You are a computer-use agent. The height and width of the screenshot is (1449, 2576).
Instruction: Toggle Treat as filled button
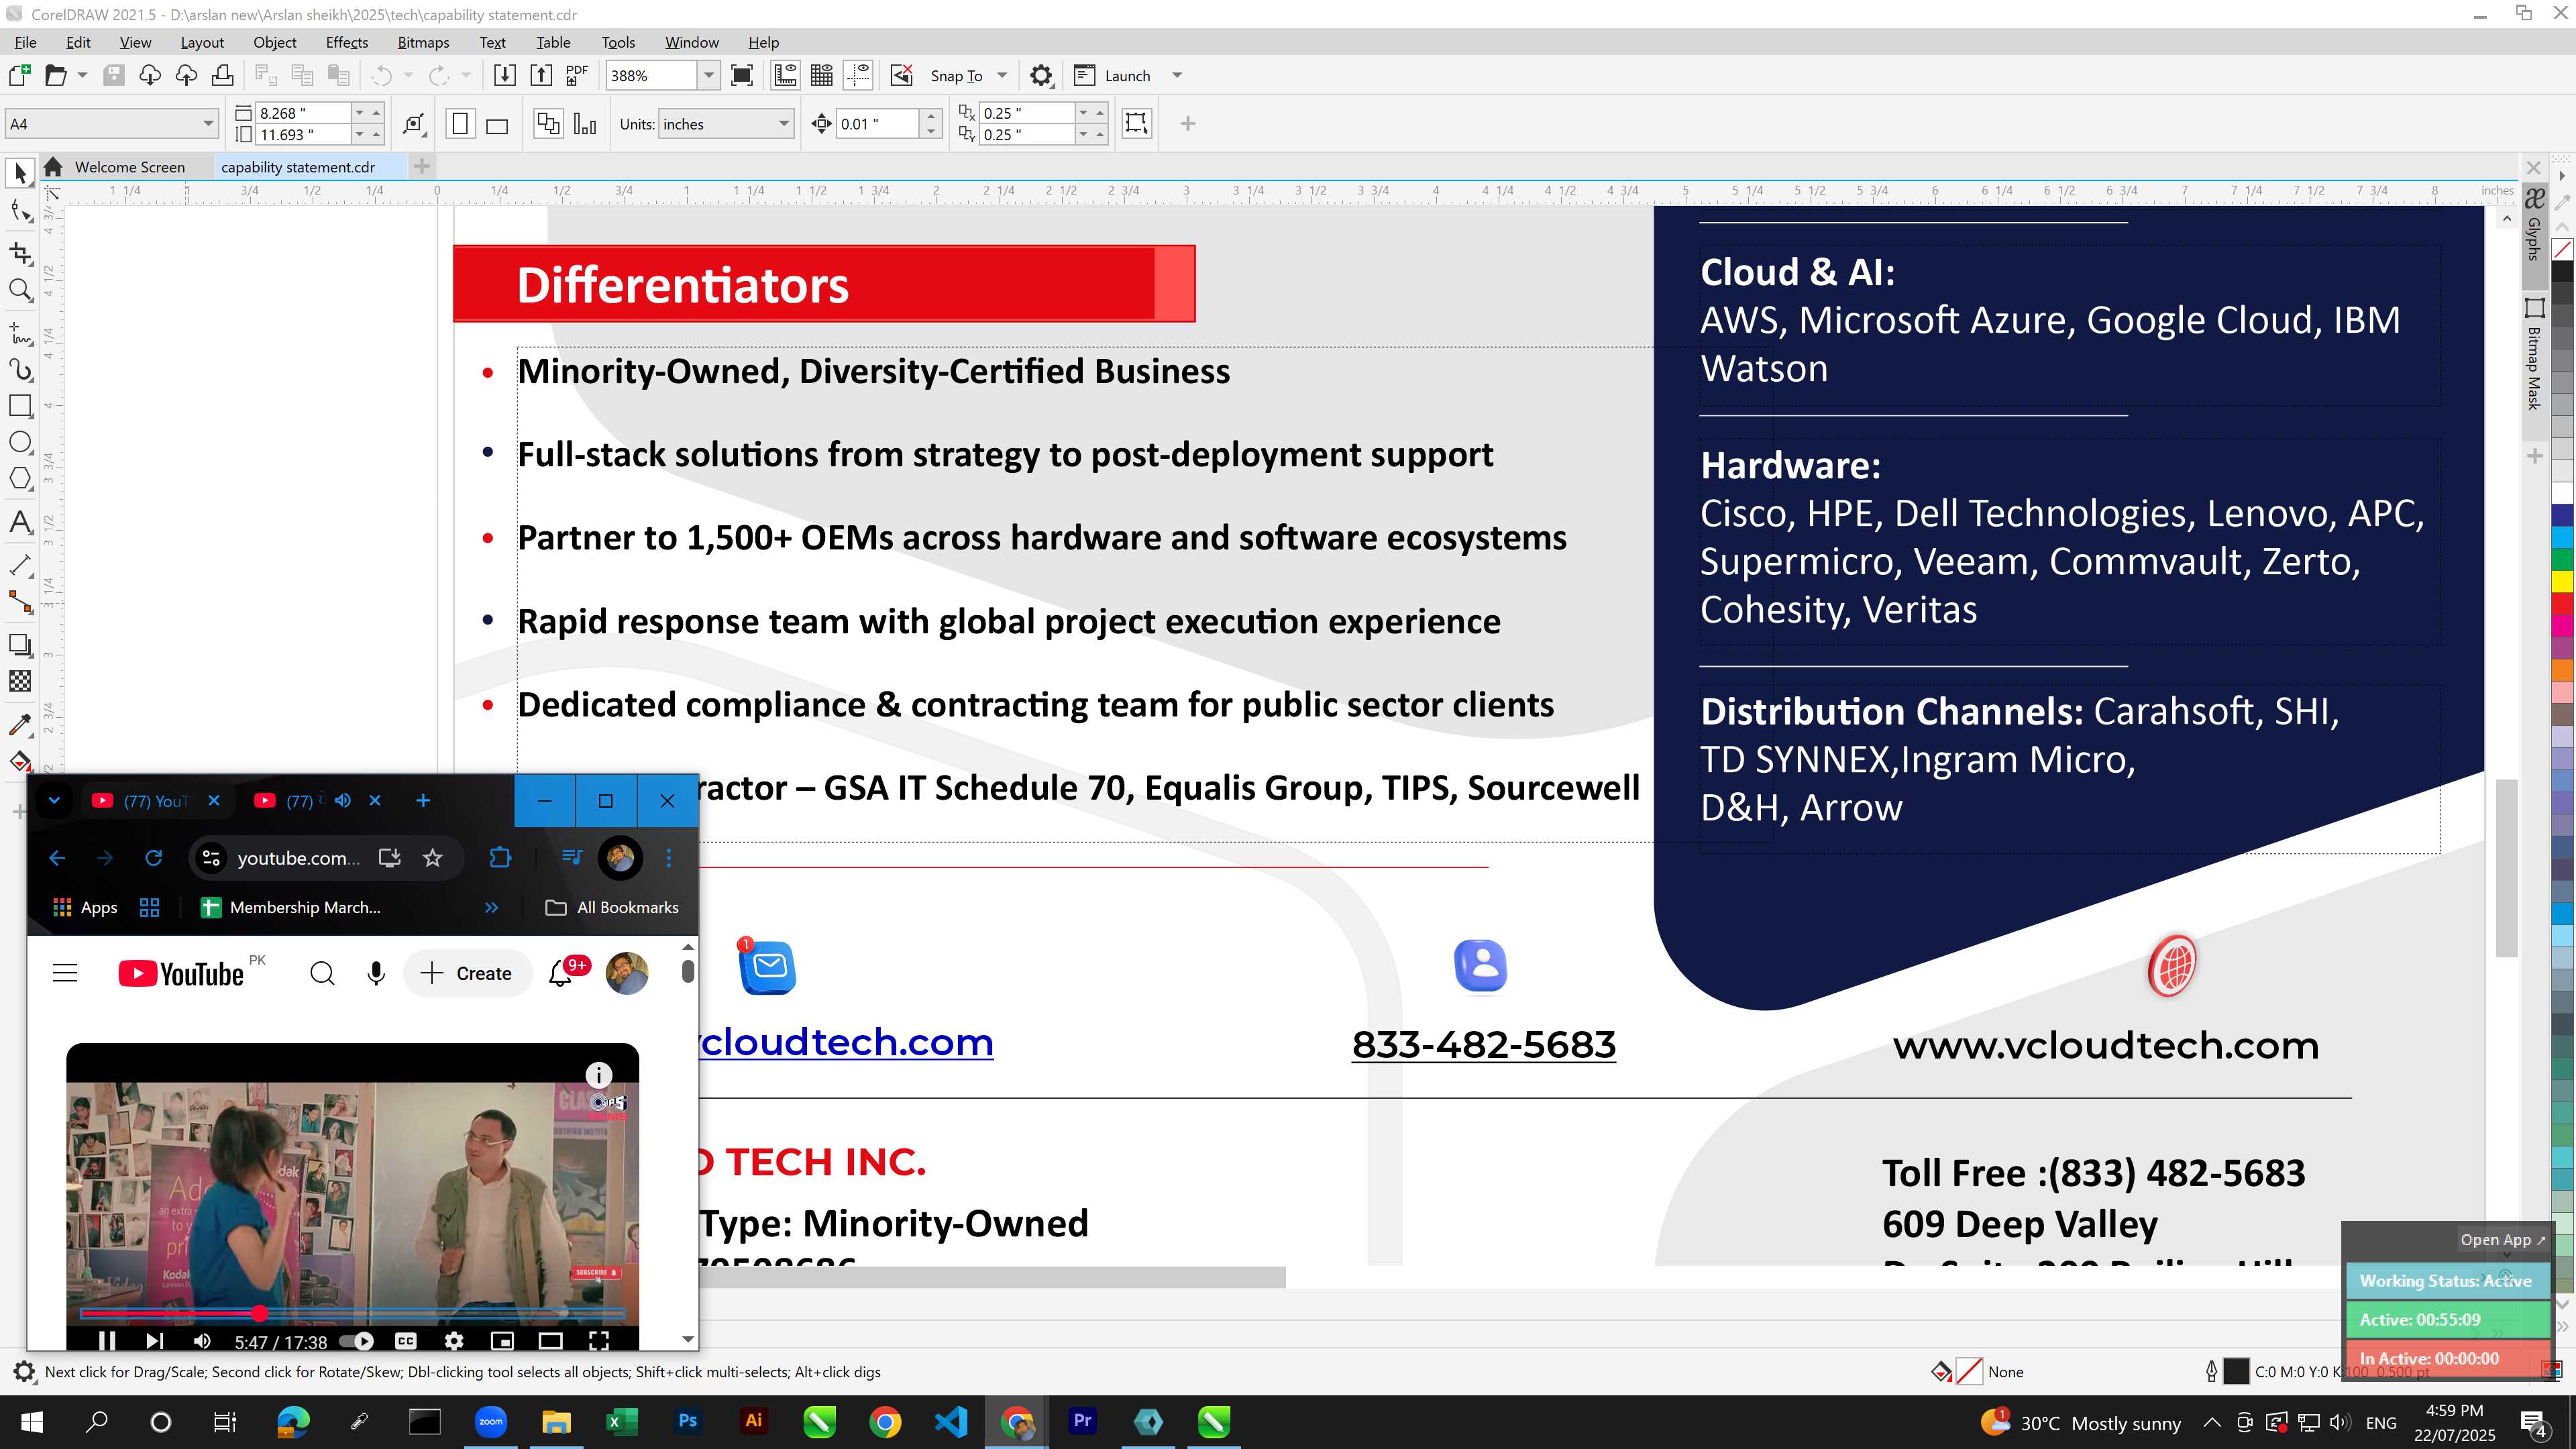(x=1137, y=123)
